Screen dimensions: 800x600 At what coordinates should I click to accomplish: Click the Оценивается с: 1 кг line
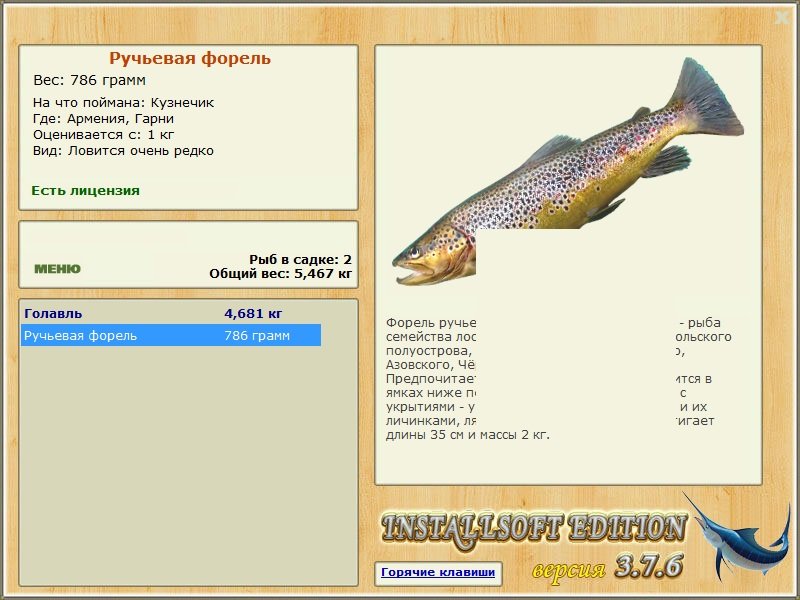click(104, 135)
